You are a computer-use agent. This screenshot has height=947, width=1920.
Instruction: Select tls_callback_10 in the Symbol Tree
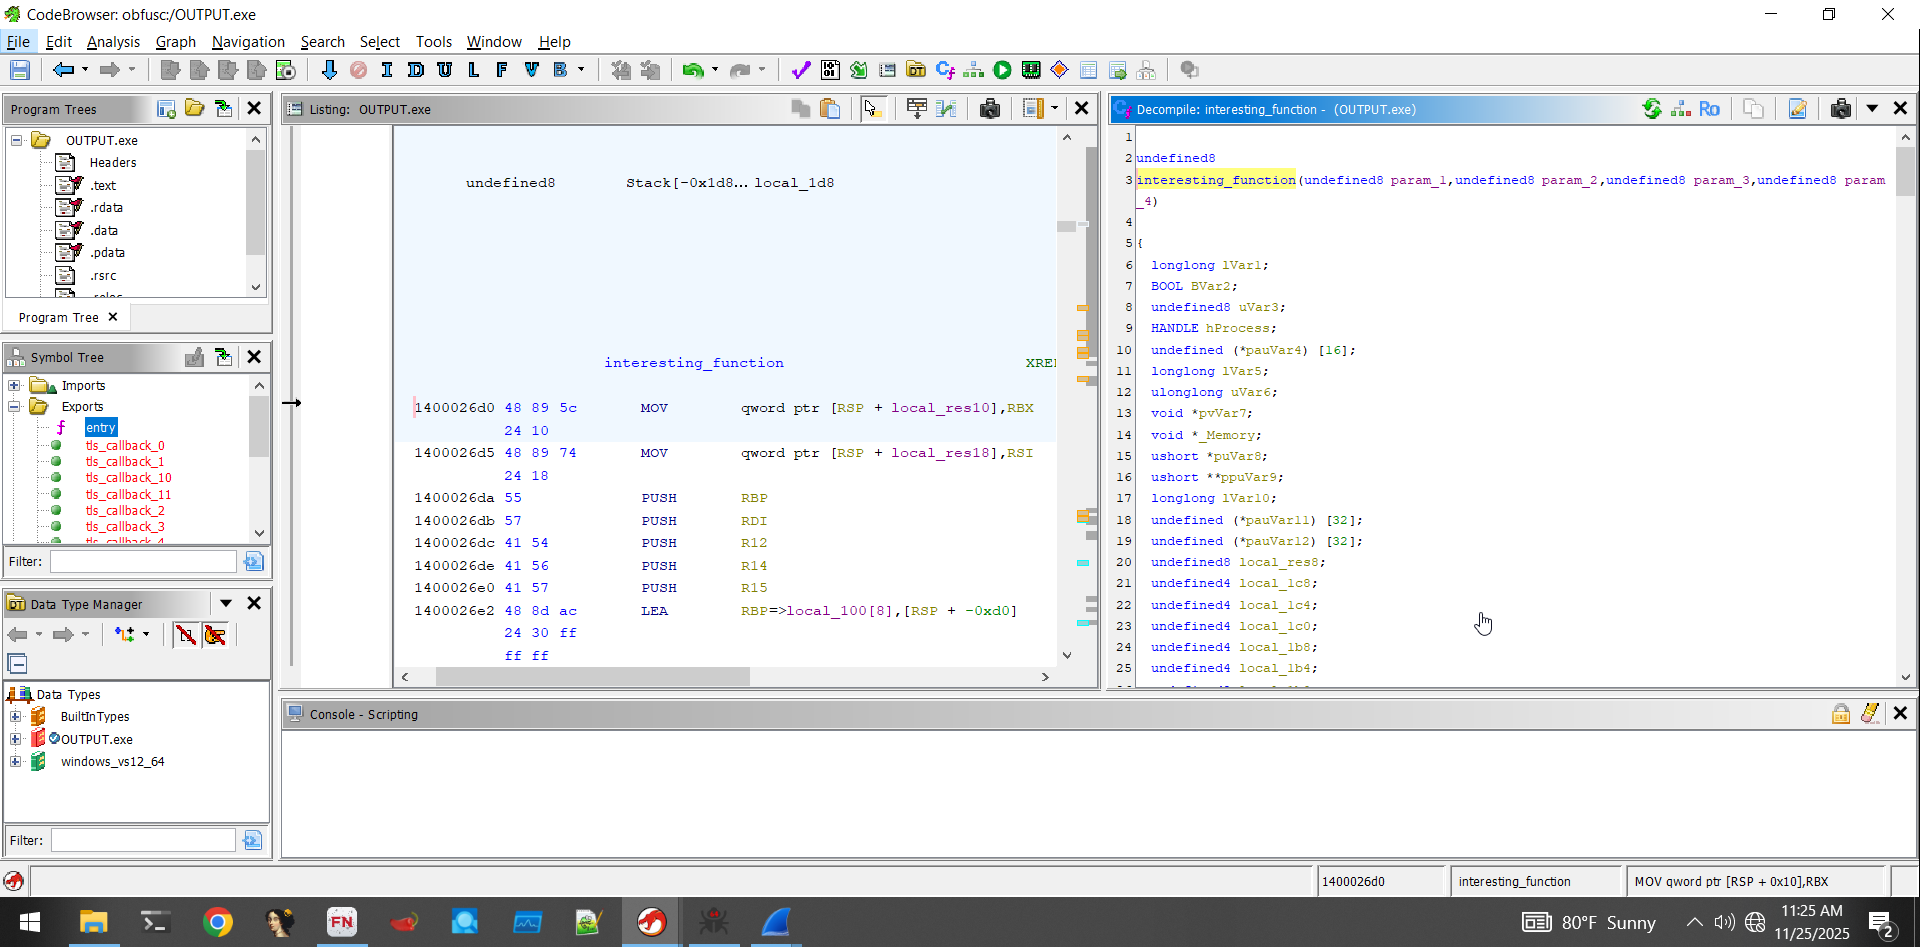[128, 478]
